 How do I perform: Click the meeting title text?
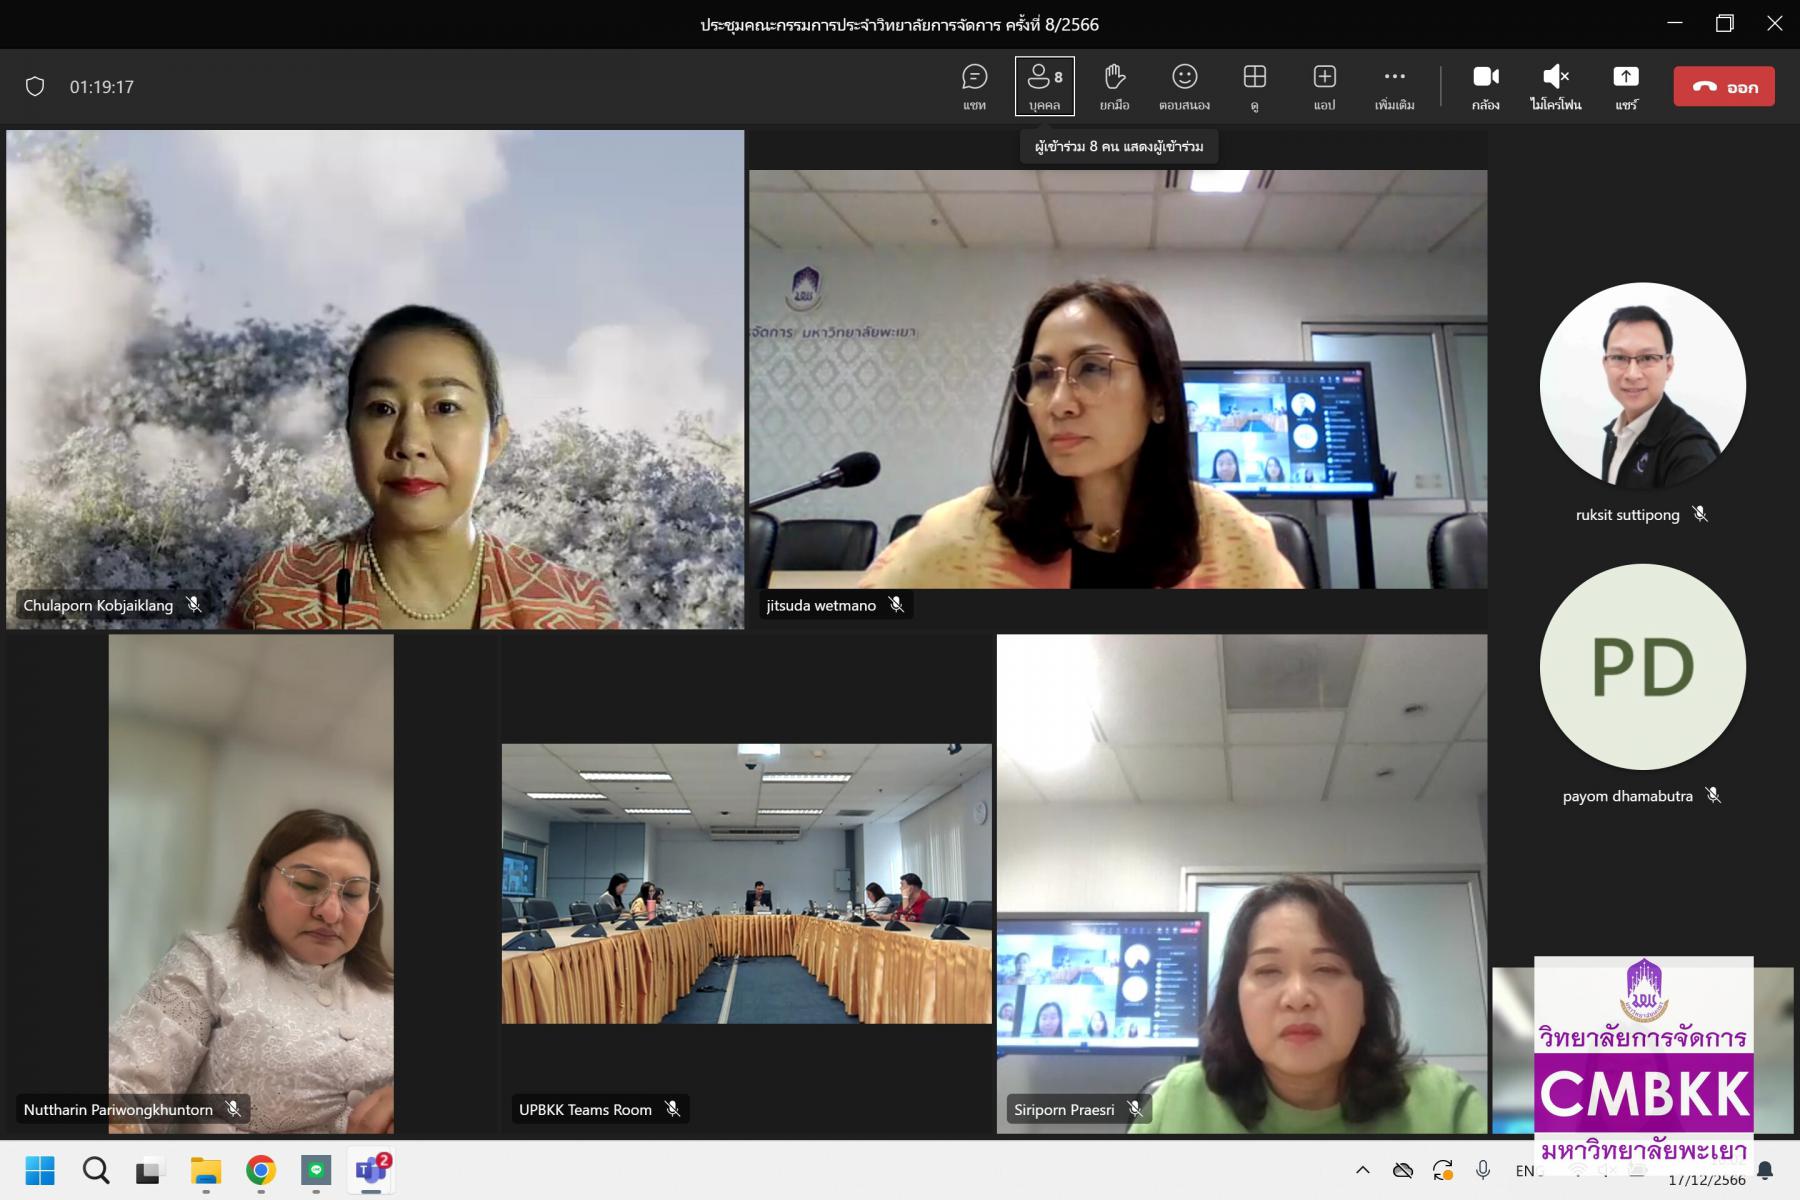899,24
